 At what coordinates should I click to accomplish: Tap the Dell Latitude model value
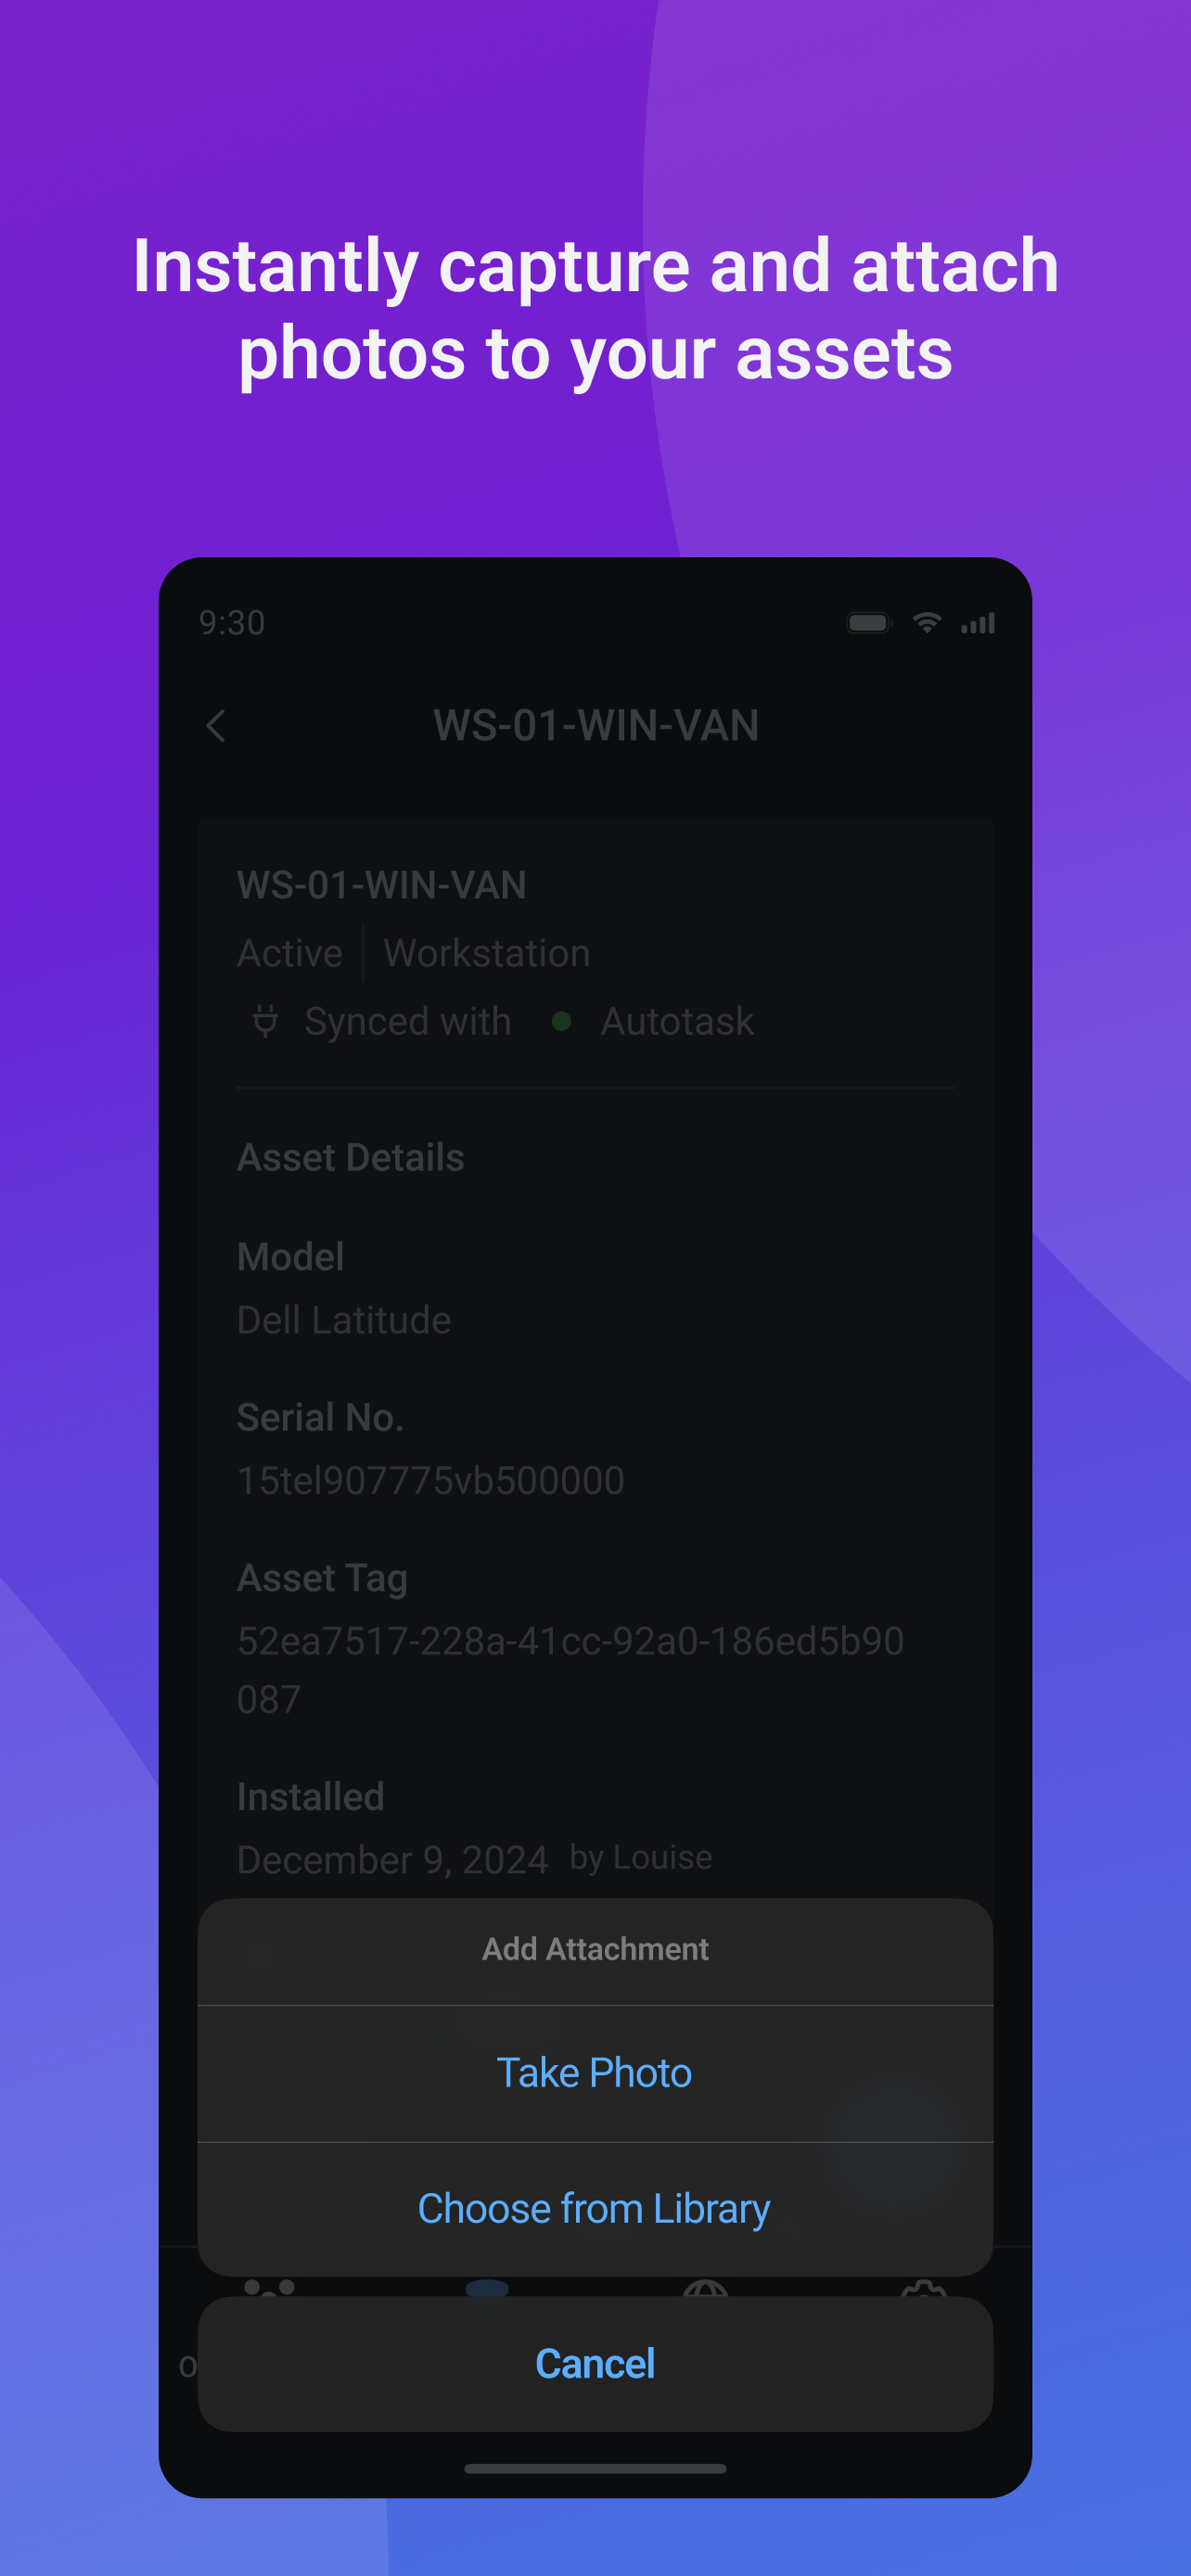click(344, 1320)
